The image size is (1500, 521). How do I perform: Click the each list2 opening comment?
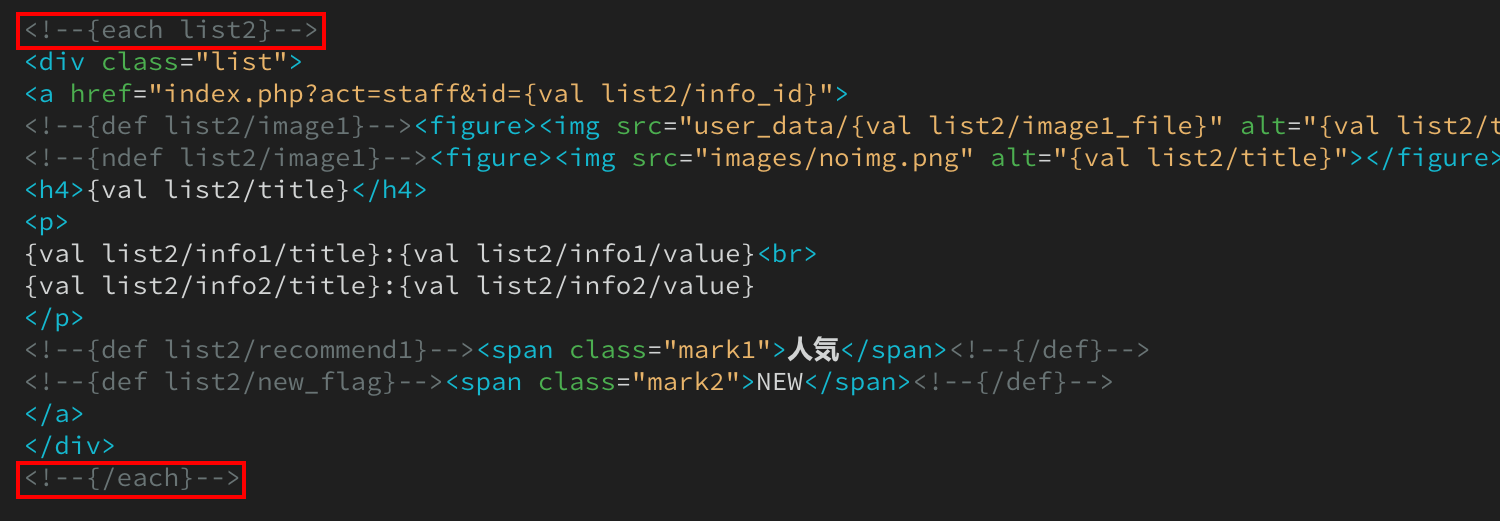pyautogui.click(x=171, y=30)
